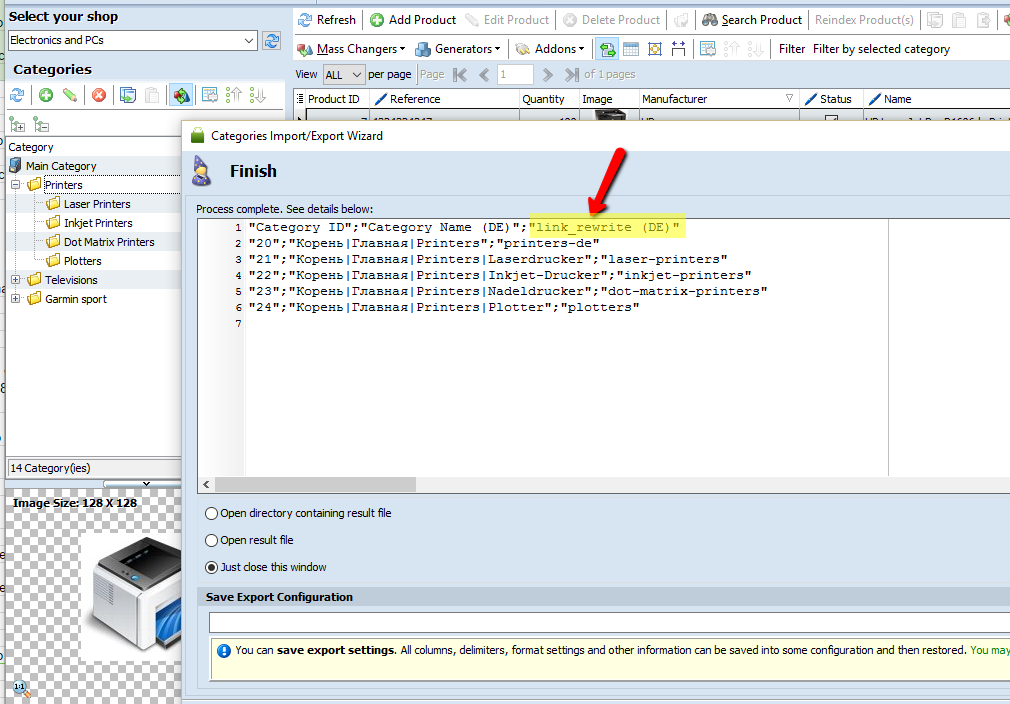The image size is (1010, 704).
Task: Click the category import/export icon
Action: [181, 95]
